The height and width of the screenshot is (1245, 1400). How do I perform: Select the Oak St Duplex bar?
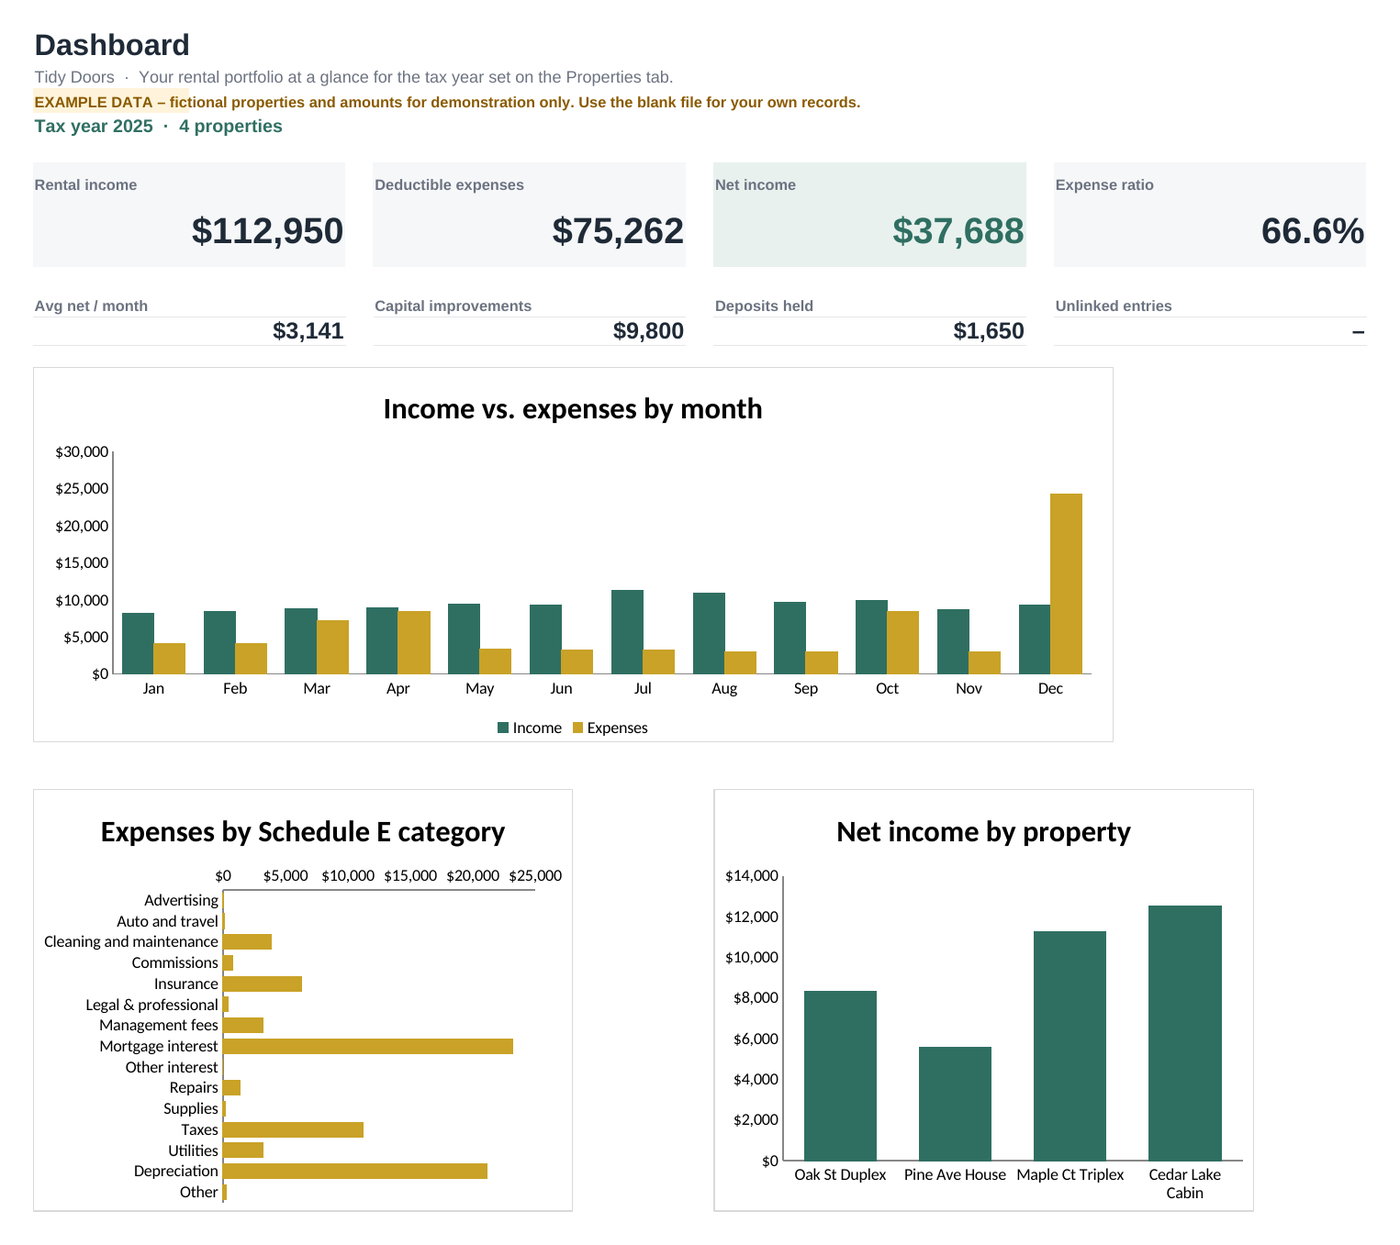(x=840, y=1076)
